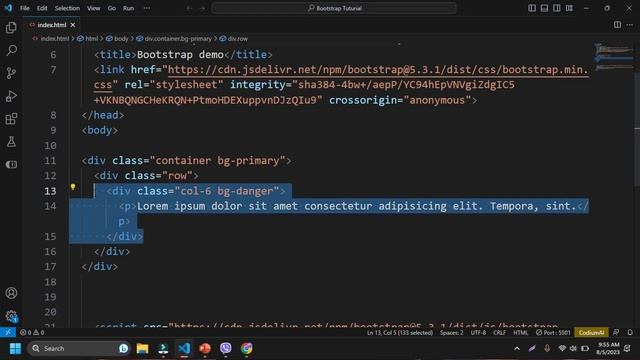The image size is (640, 360).
Task: Click the "col-6 bg-danger" class value
Action: point(227,191)
